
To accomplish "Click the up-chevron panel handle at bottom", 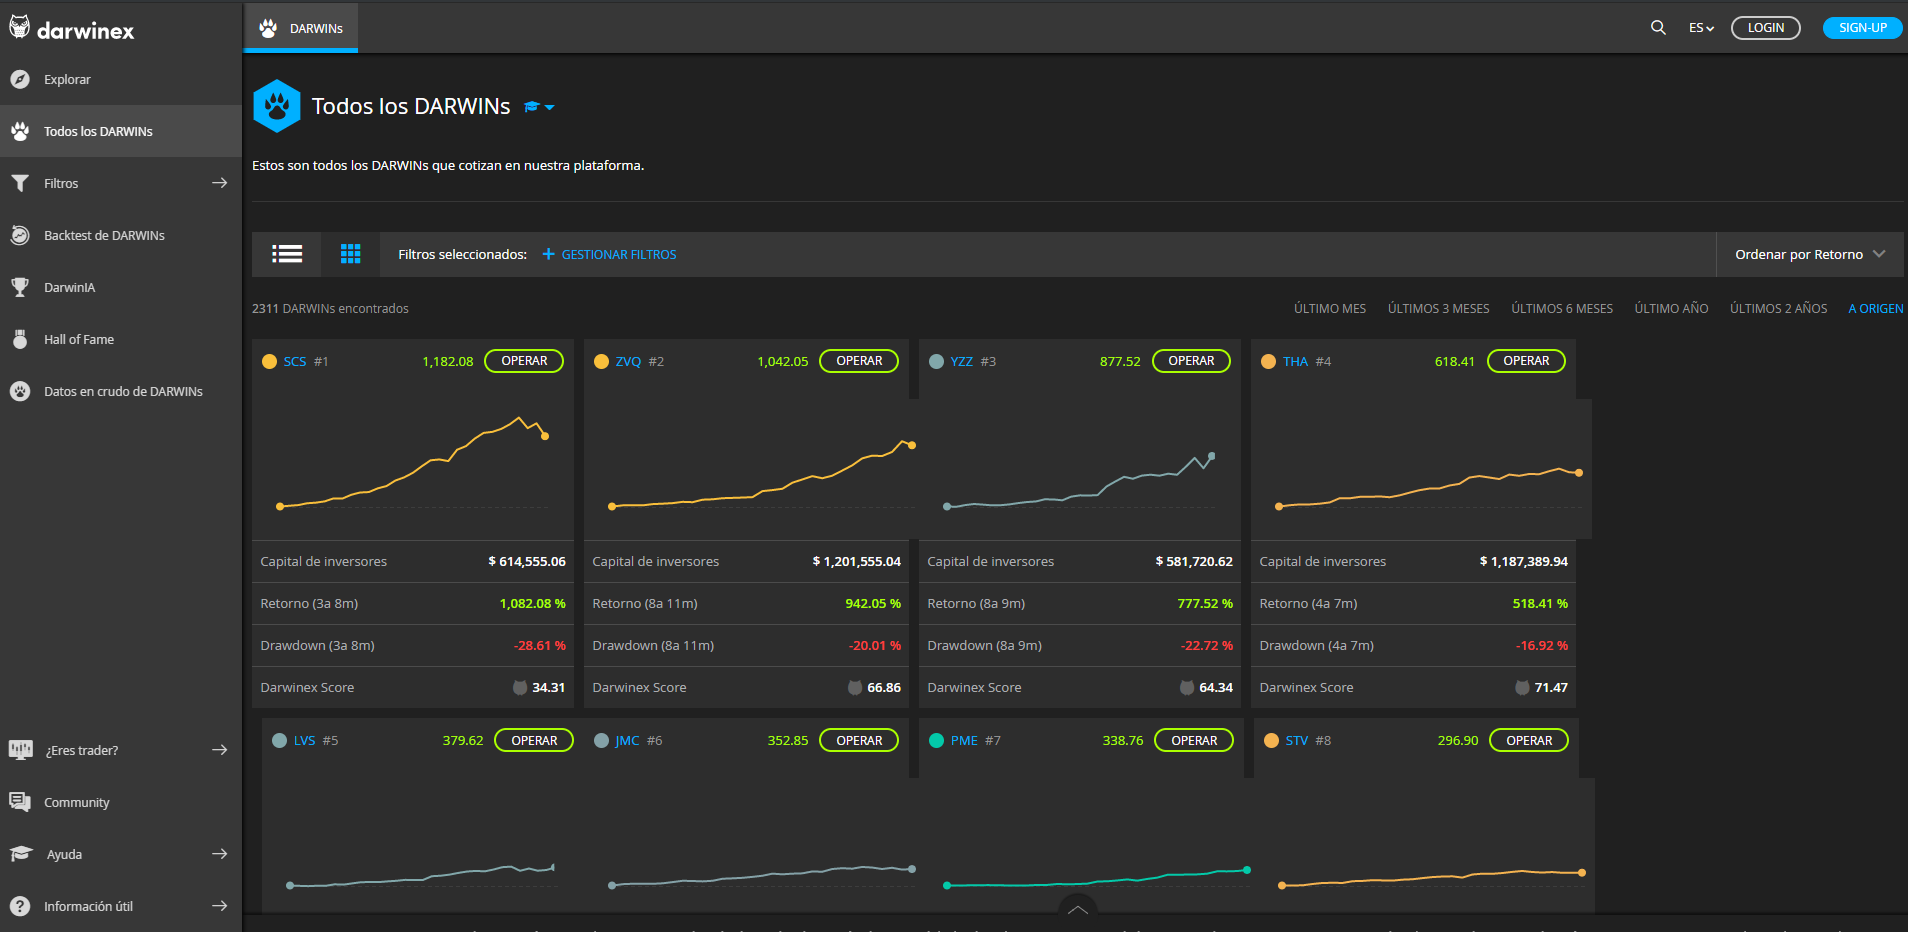I will pyautogui.click(x=1078, y=909).
